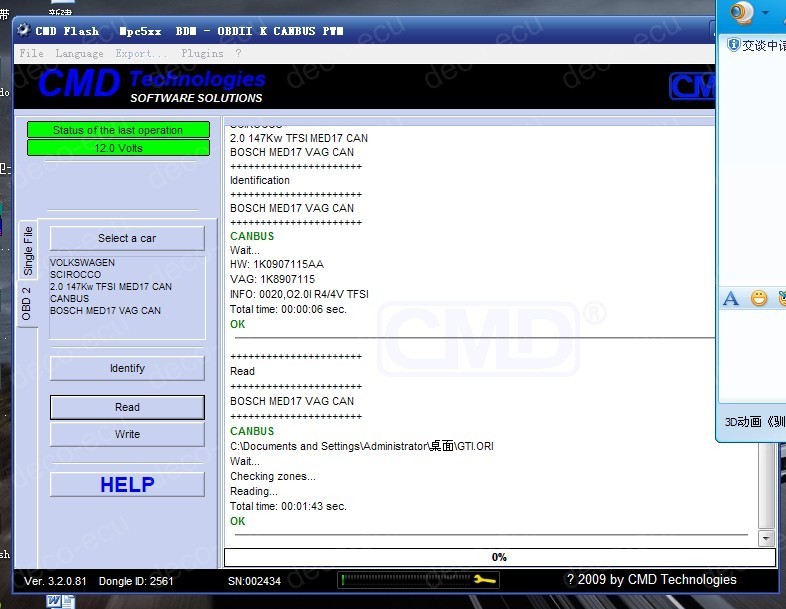
Task: Click the shield icon in chat window
Action: click(x=733, y=45)
